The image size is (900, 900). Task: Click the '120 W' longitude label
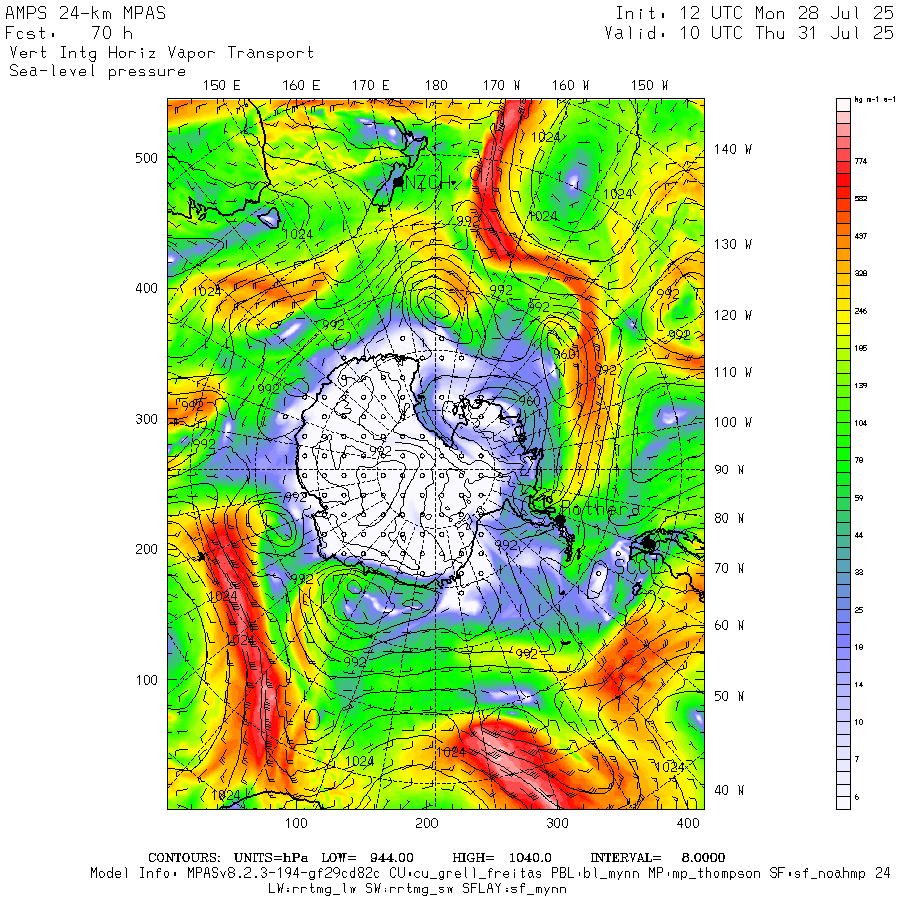[732, 316]
